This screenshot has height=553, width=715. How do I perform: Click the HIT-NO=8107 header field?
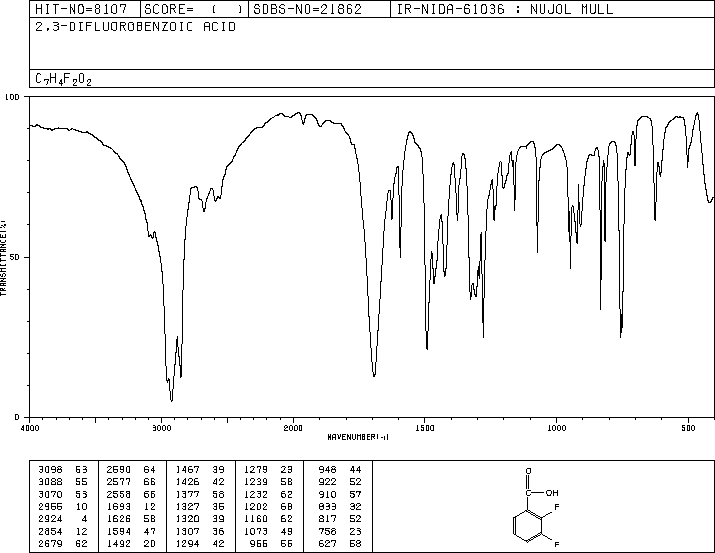(85, 9)
